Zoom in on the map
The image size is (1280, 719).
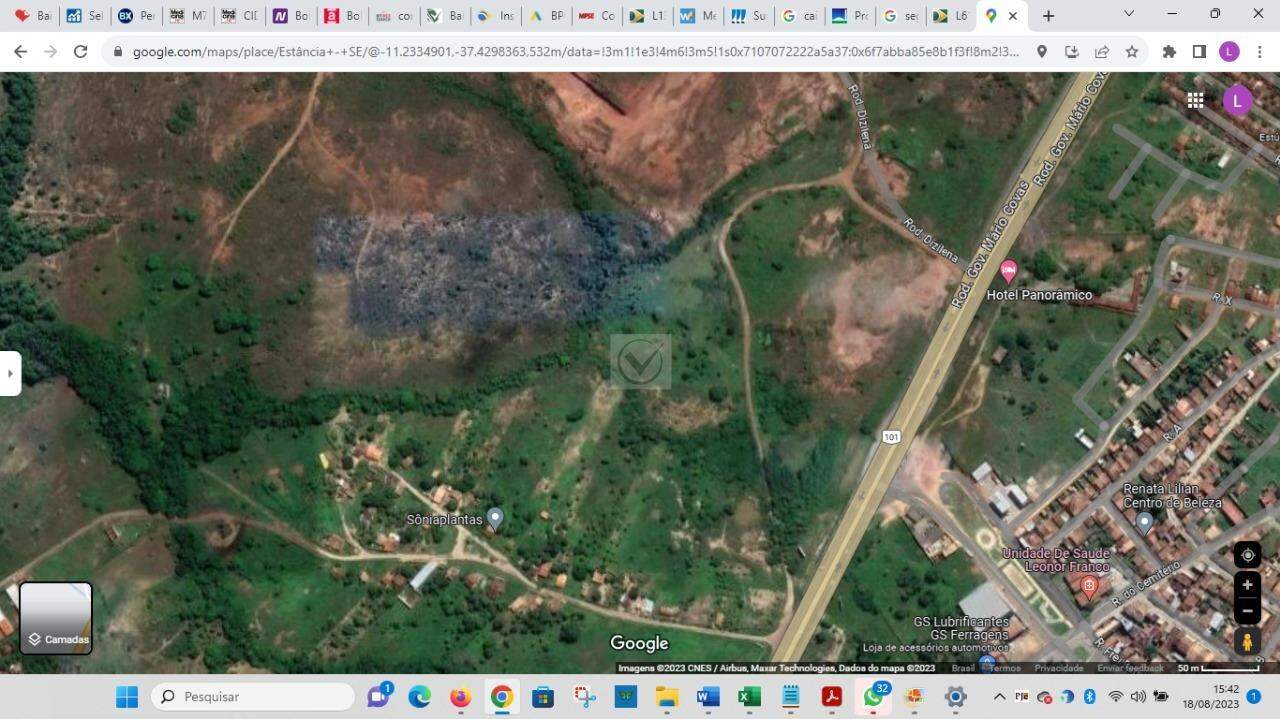(x=1247, y=585)
